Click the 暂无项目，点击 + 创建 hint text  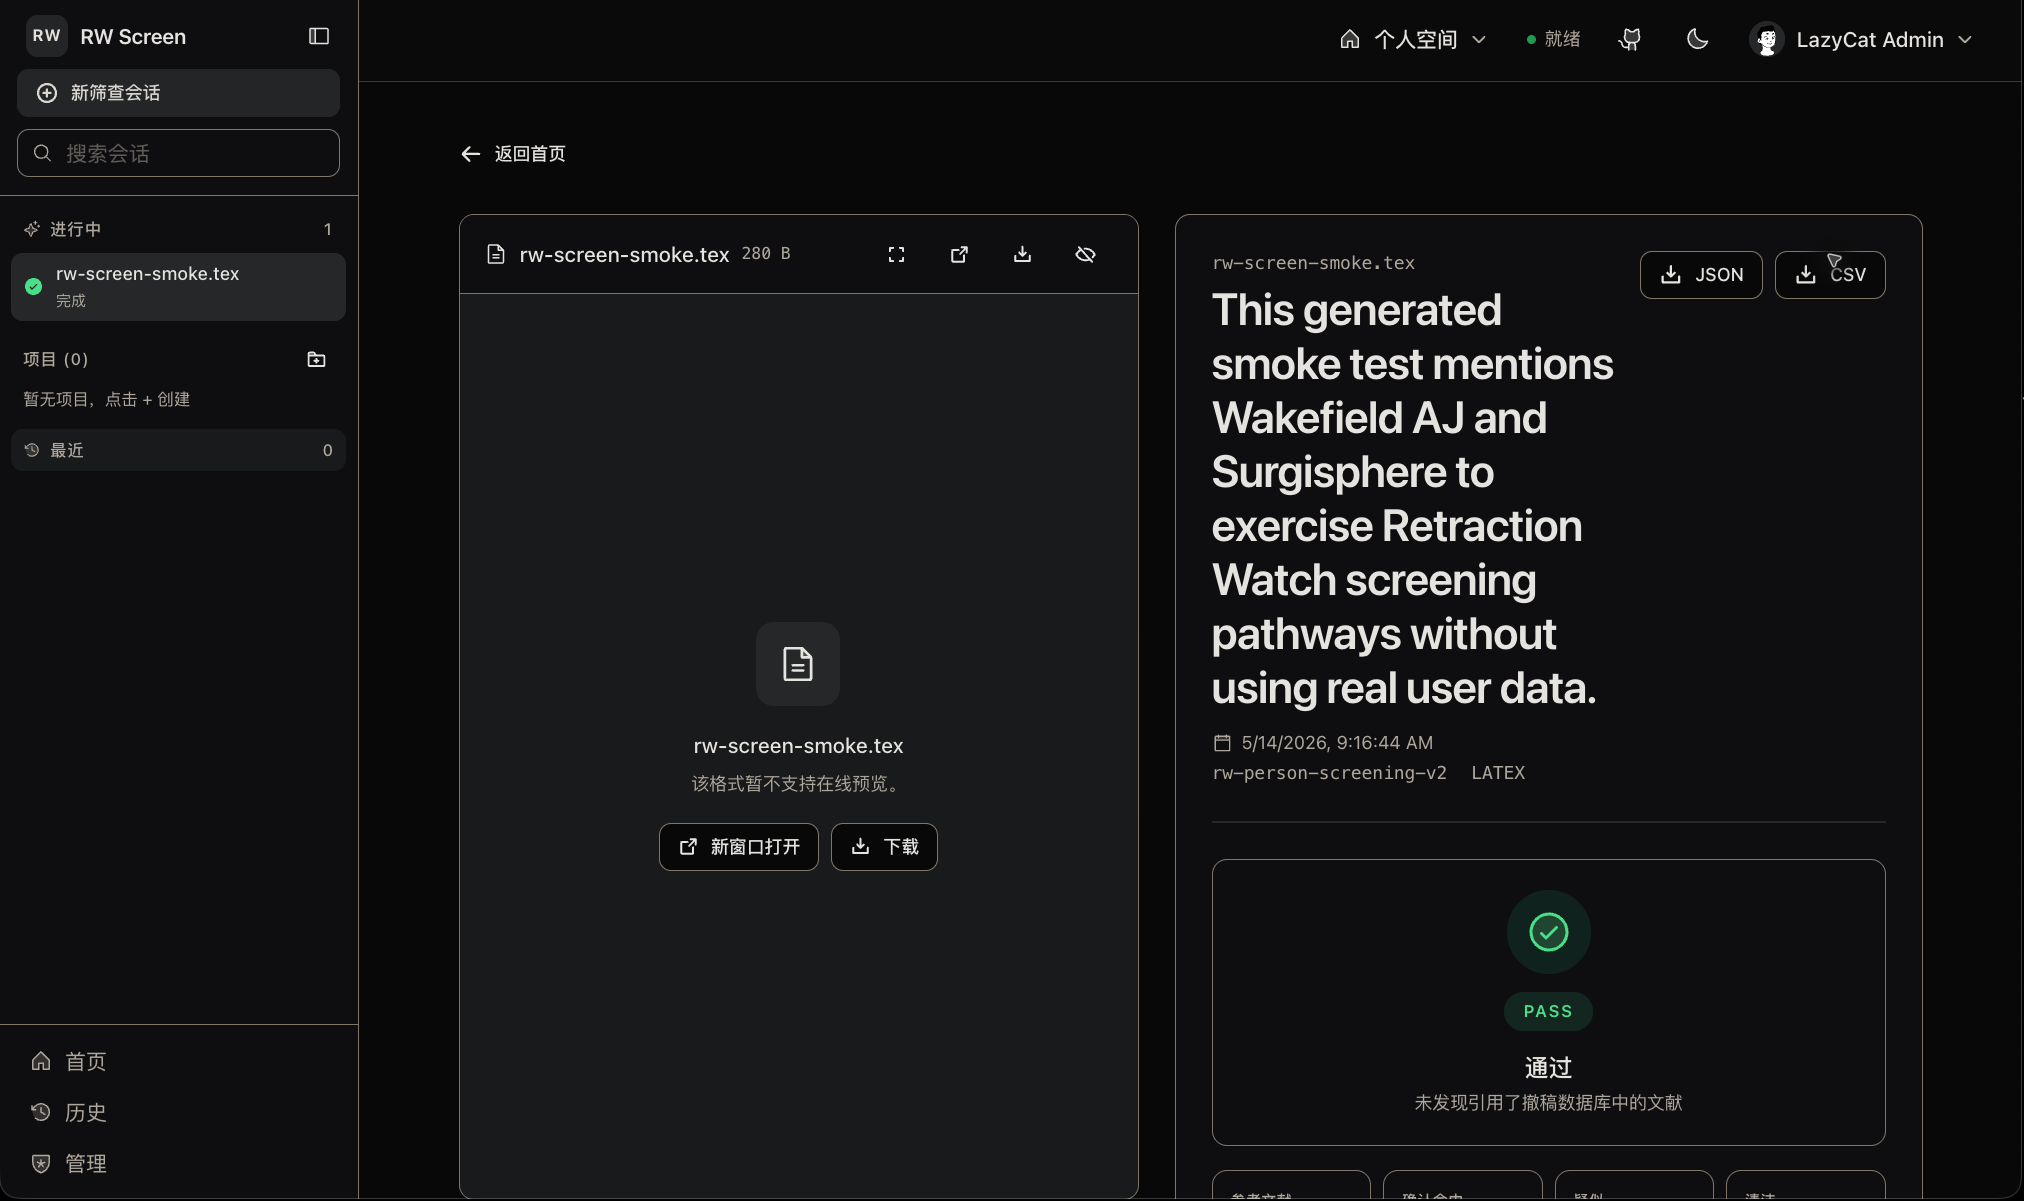pos(107,399)
